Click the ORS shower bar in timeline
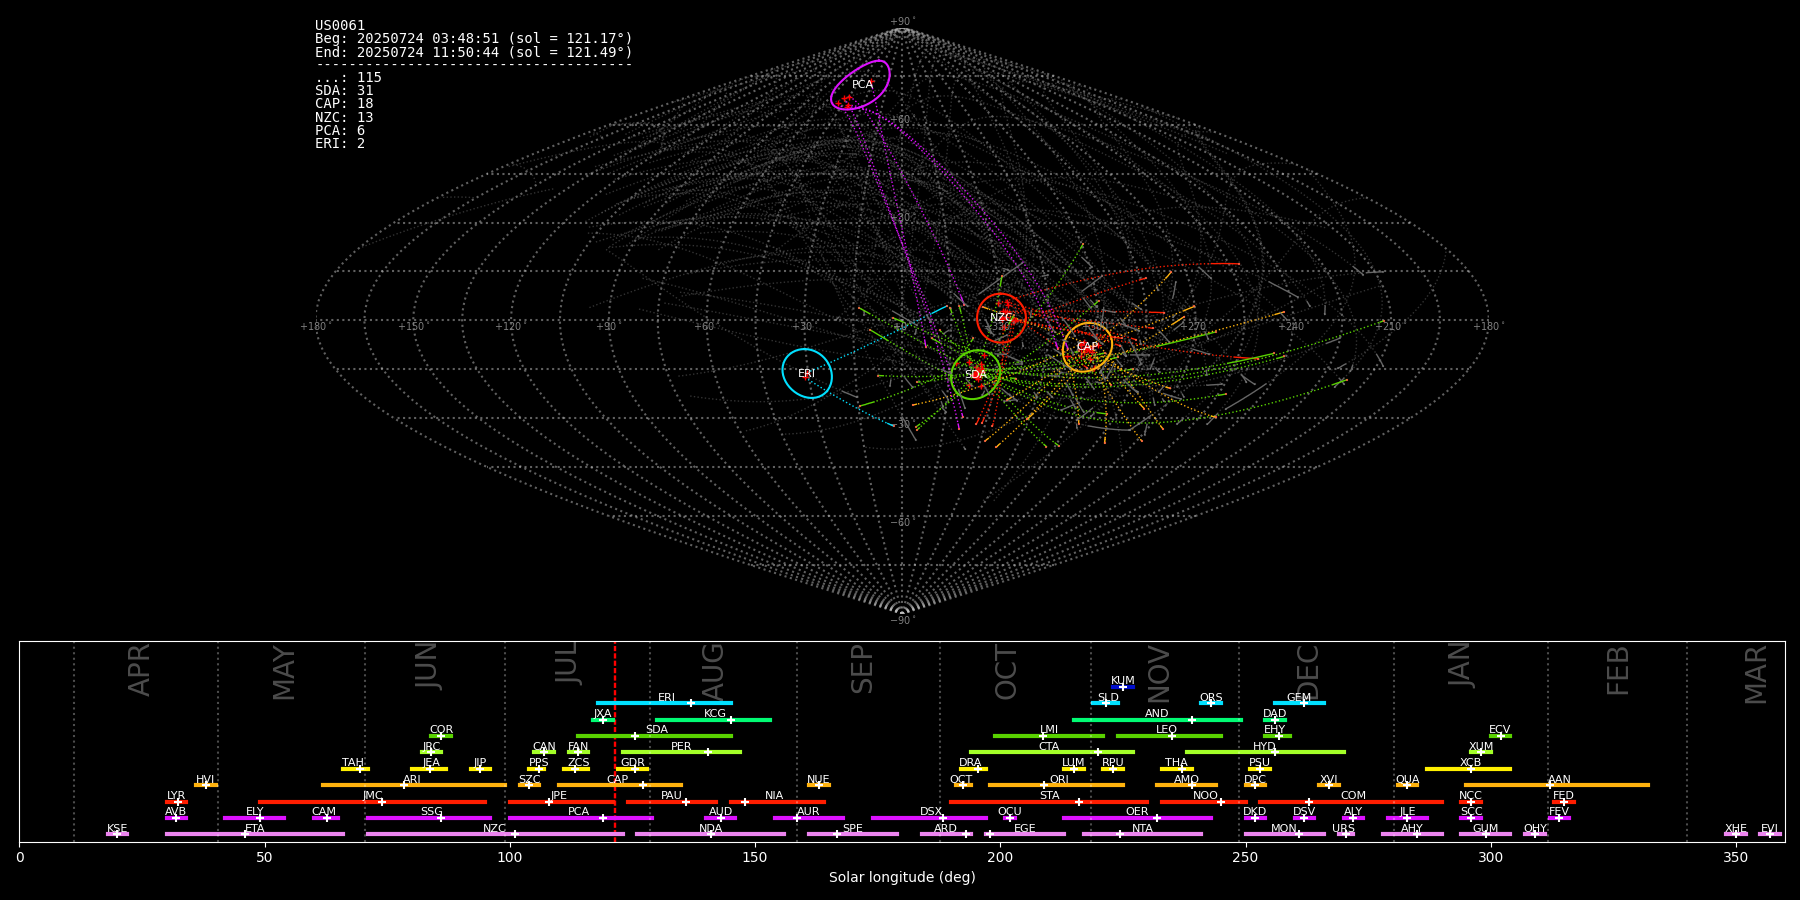The height and width of the screenshot is (900, 1800). (1210, 703)
